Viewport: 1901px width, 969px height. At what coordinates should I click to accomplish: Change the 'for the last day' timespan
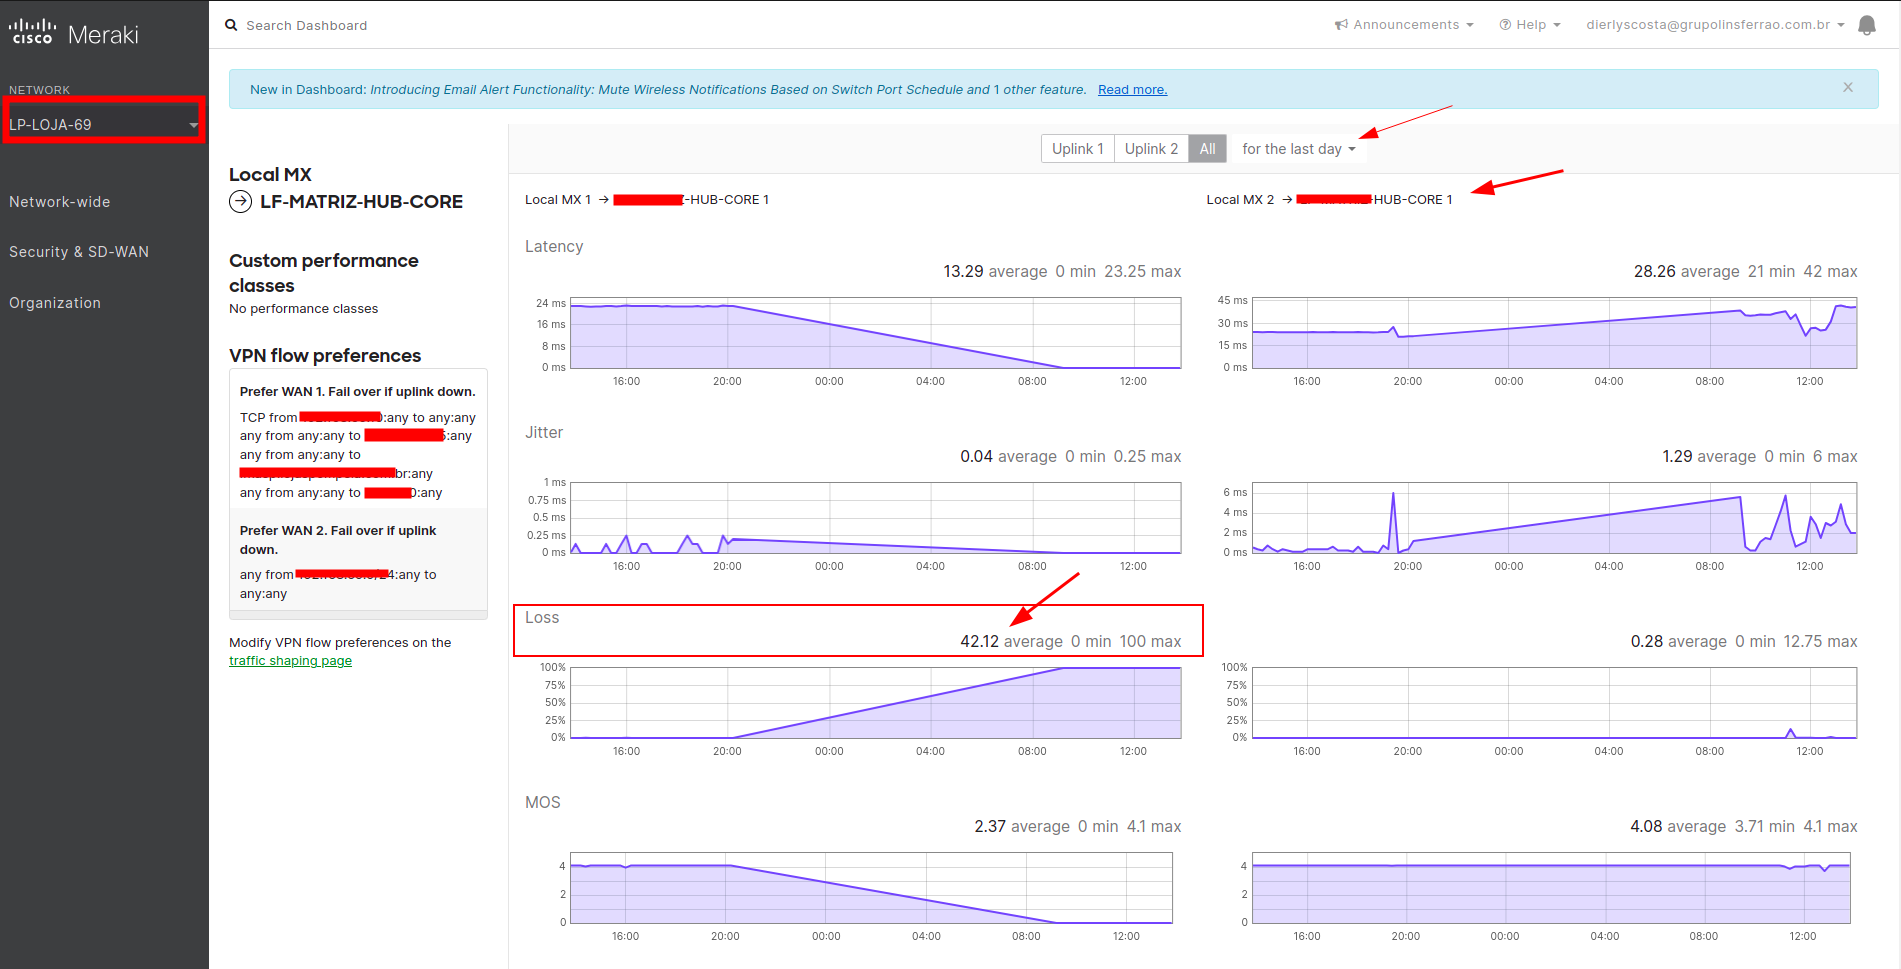1298,149
